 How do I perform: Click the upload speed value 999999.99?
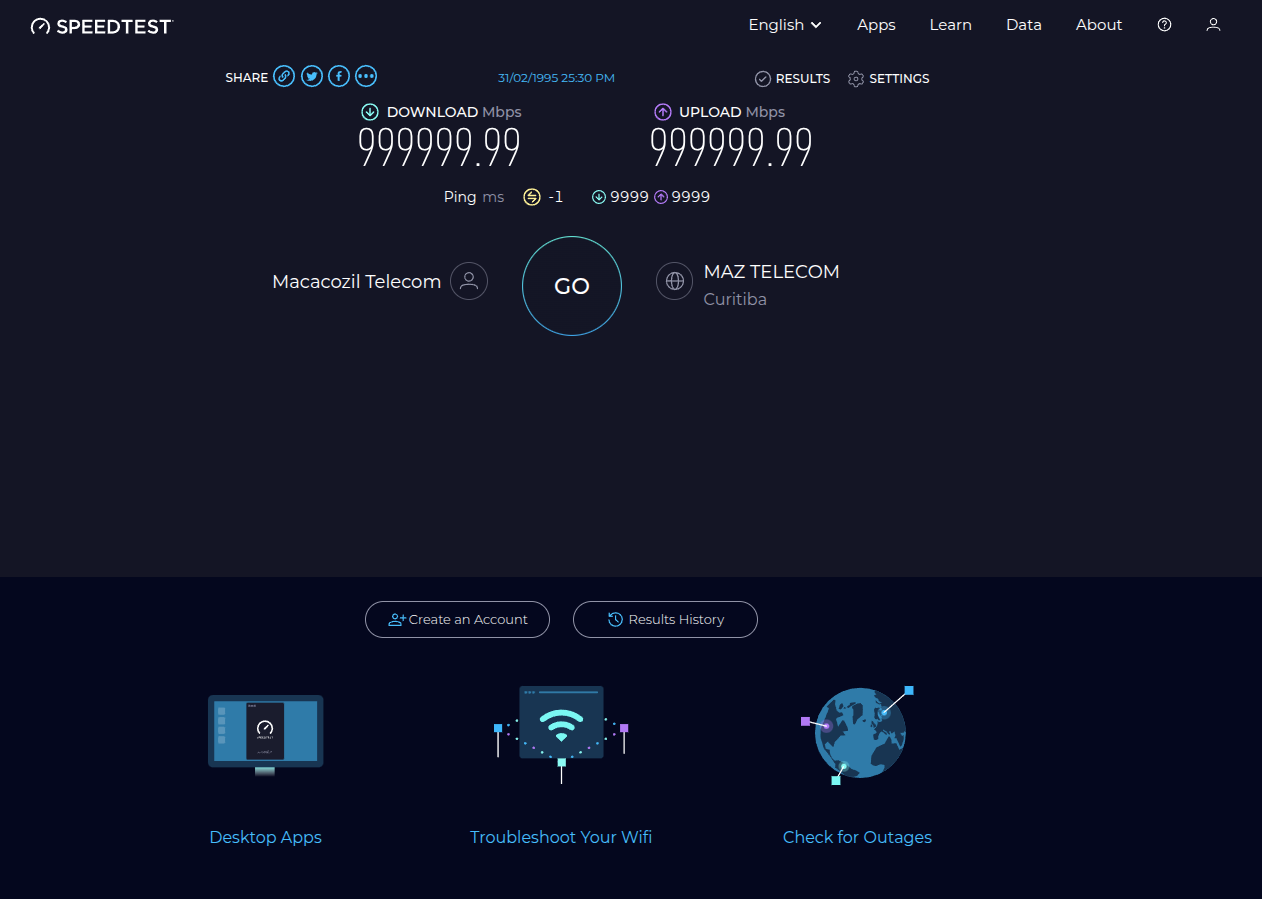(x=731, y=147)
